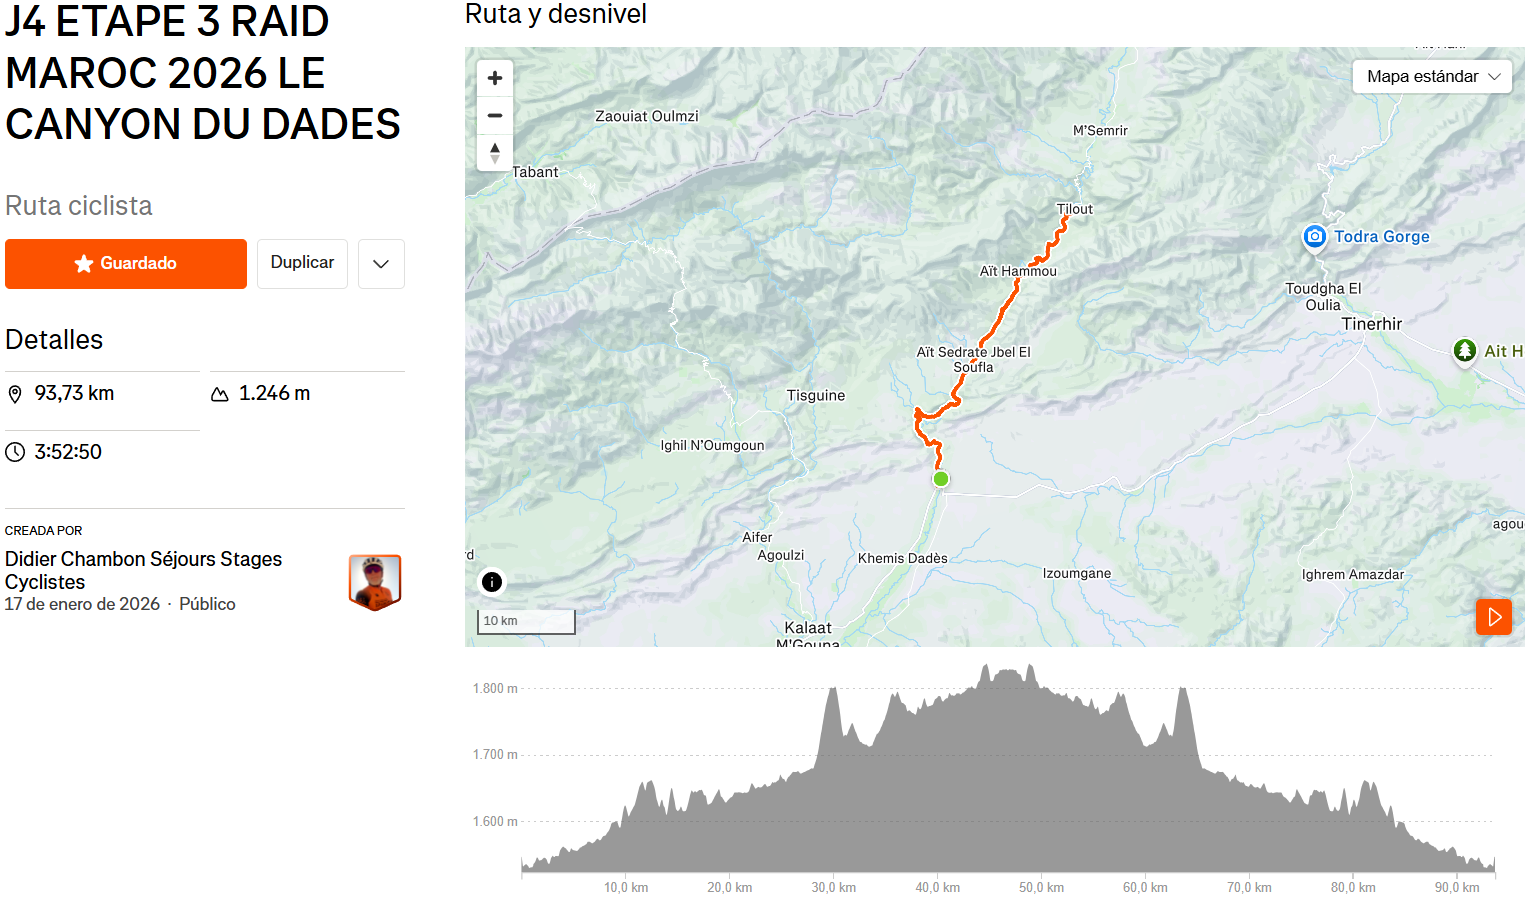Toggle the Guardado saved star button
This screenshot has width=1534, height=904.
(x=126, y=264)
